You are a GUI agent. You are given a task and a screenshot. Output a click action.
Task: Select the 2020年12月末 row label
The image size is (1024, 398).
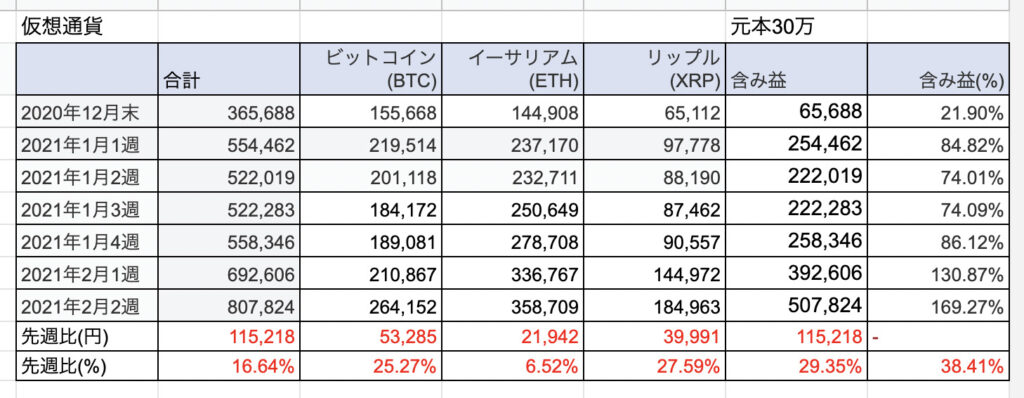[86, 112]
